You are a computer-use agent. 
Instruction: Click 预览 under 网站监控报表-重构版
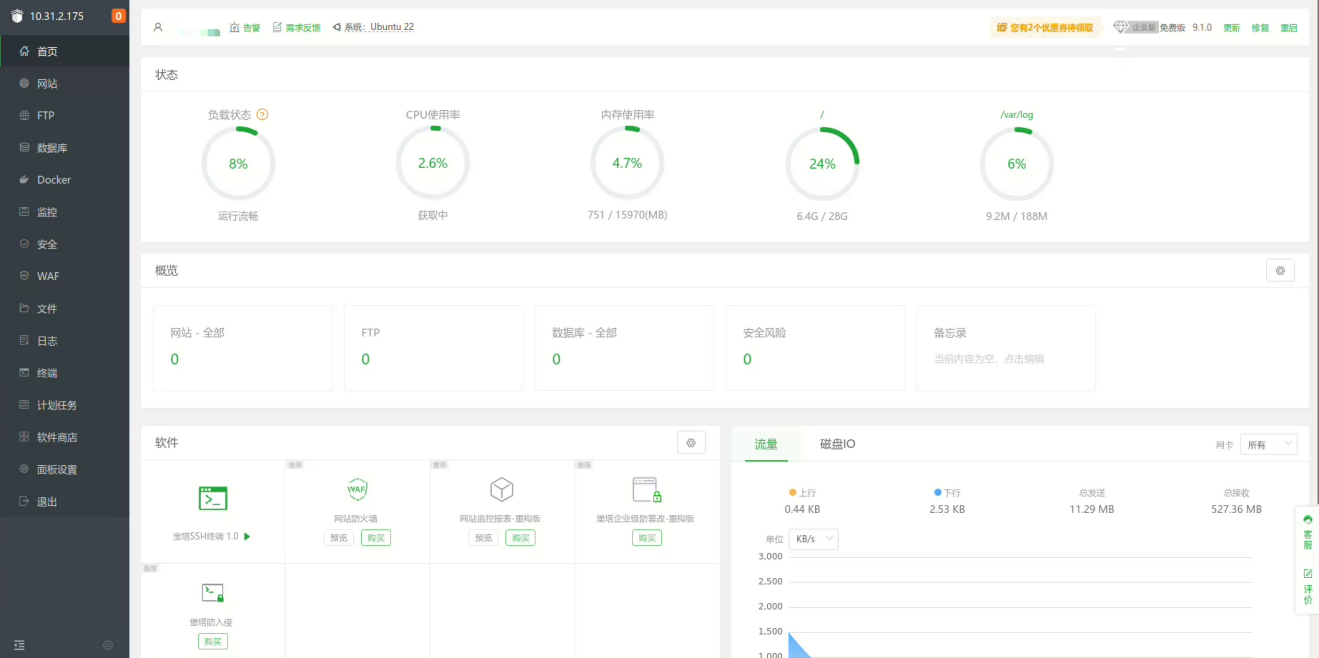point(483,538)
